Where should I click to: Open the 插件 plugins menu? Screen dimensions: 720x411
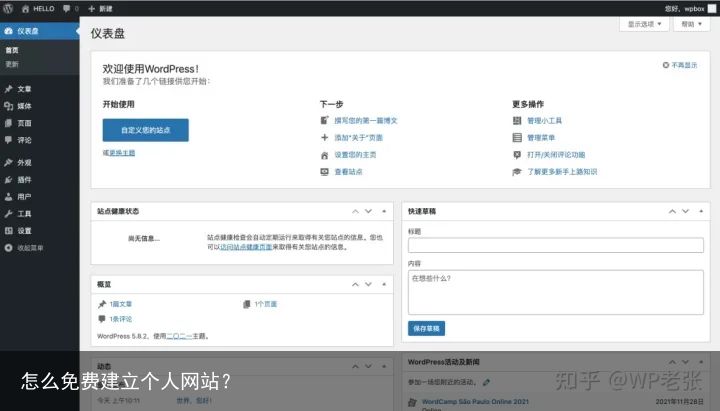click(x=39, y=179)
